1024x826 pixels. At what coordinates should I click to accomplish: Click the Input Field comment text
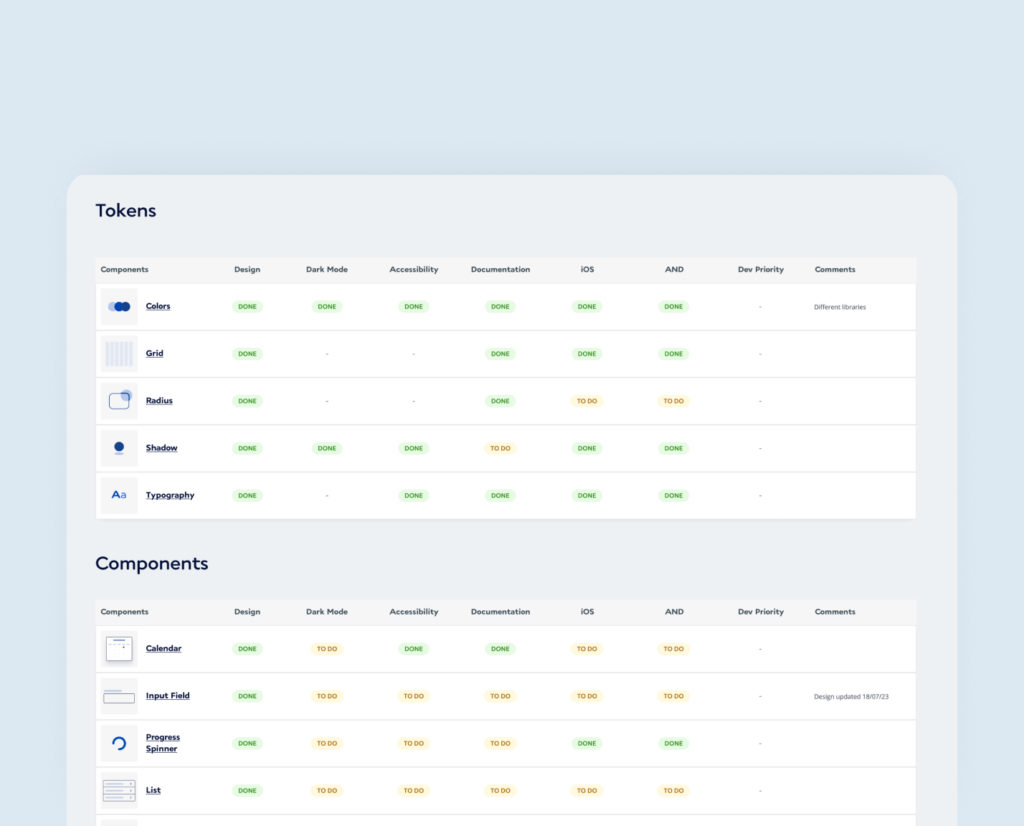tap(853, 696)
